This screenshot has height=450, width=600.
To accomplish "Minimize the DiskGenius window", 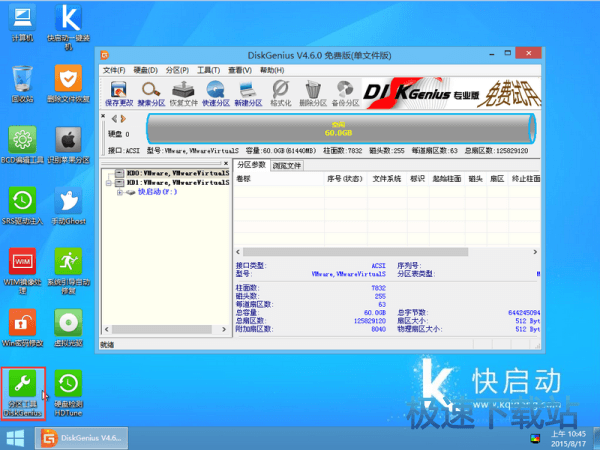I will tap(492, 54).
